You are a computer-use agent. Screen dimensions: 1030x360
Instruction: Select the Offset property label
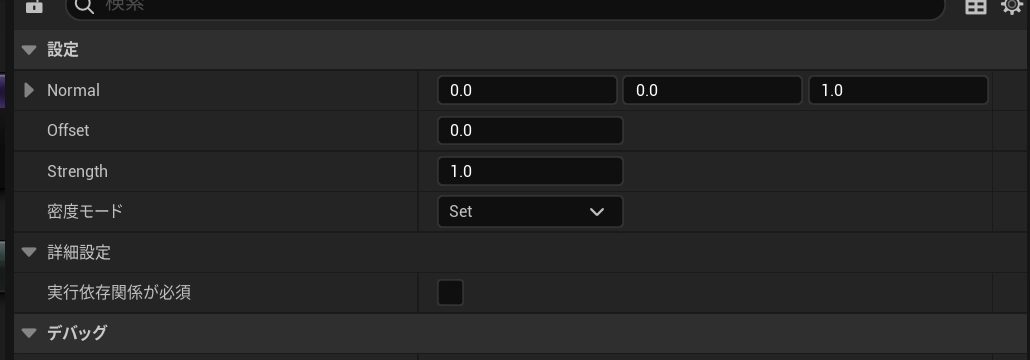pyautogui.click(x=68, y=131)
